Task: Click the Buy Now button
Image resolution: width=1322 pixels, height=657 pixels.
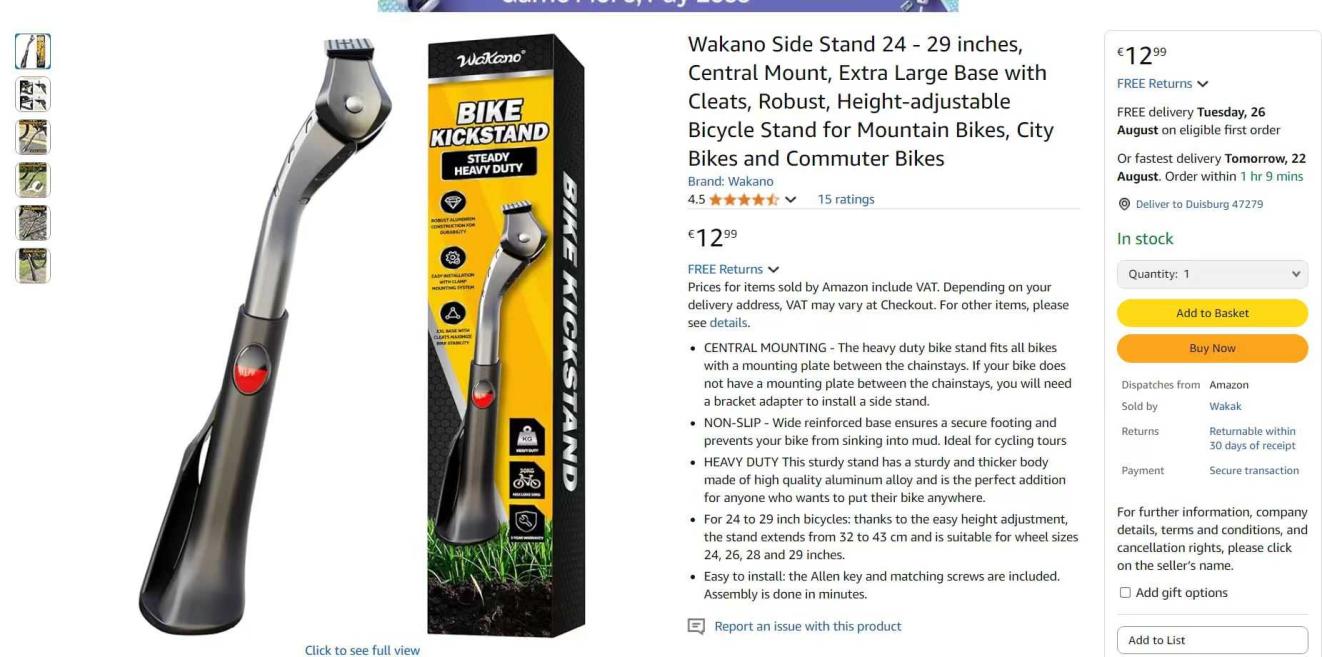Action: pyautogui.click(x=1212, y=348)
